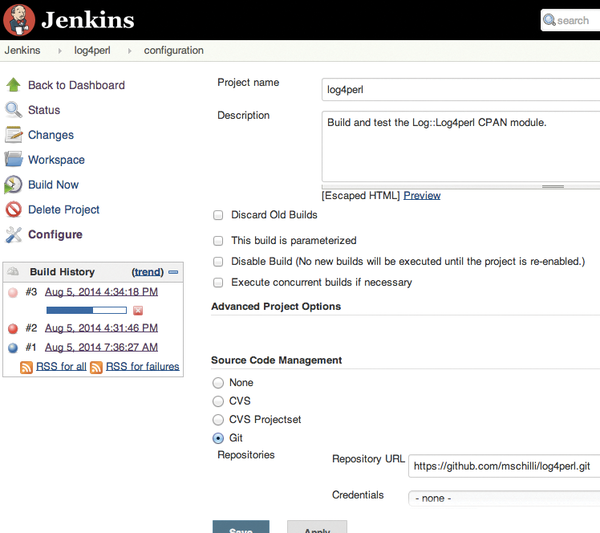600x533 pixels.
Task: Go to log4perl in the breadcrumb
Action: (x=92, y=50)
